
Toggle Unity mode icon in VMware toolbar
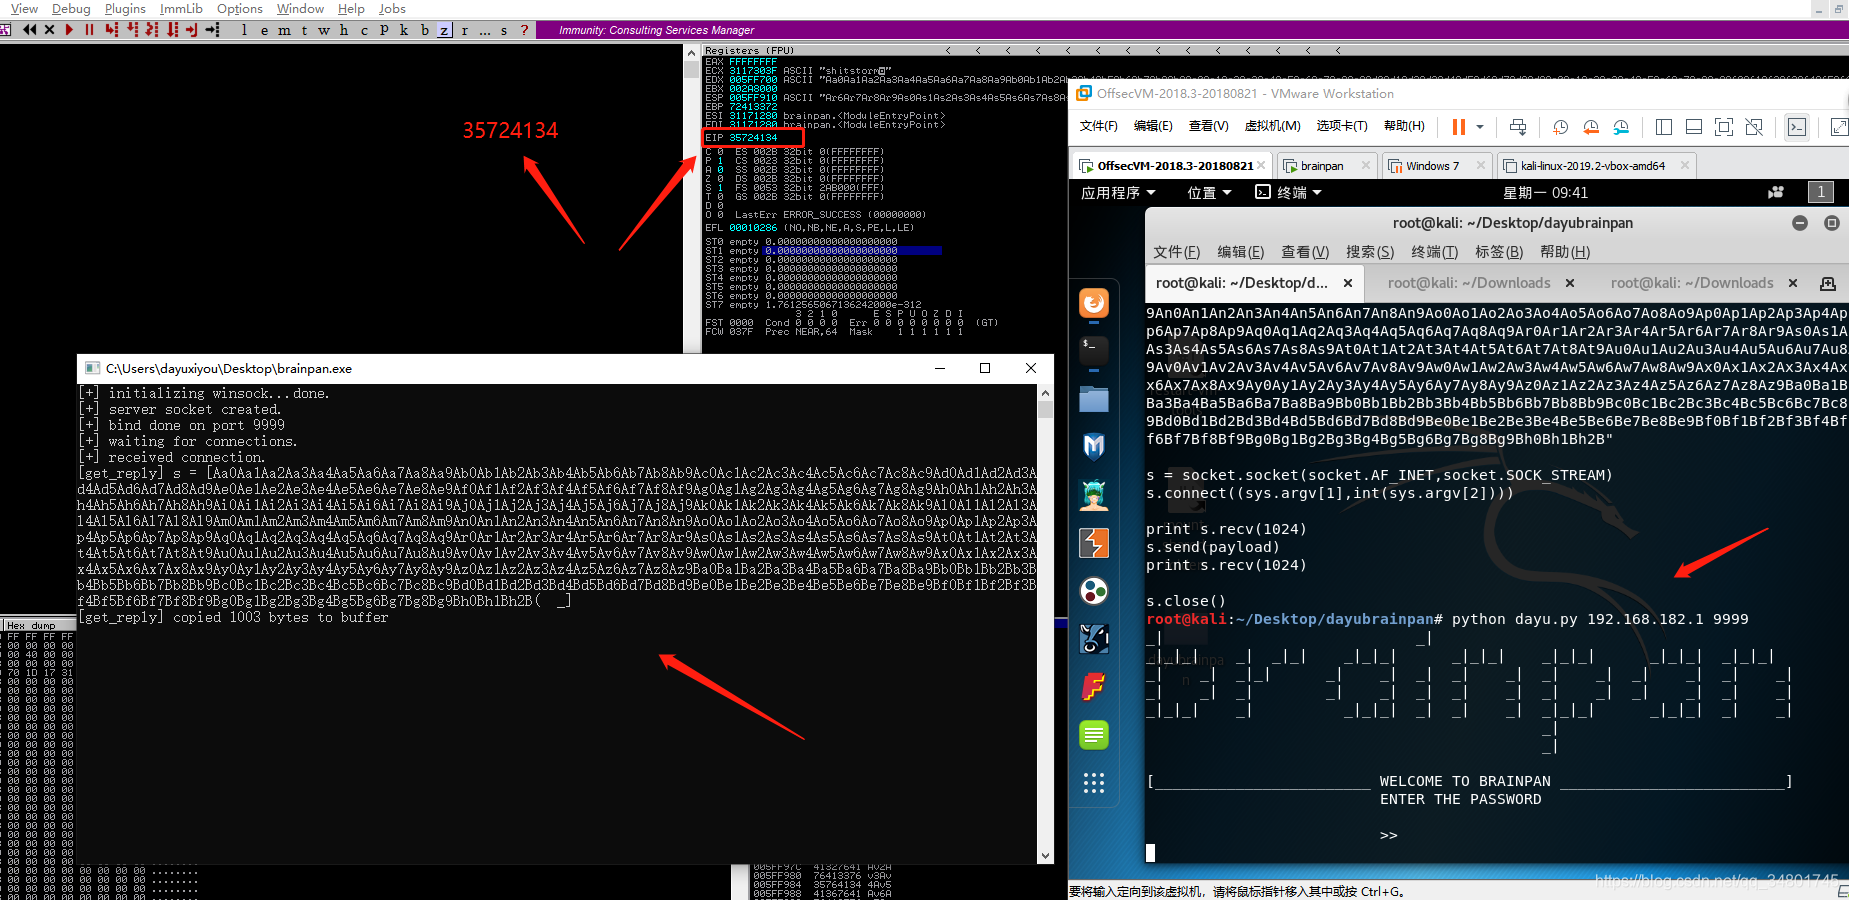pyautogui.click(x=1754, y=127)
